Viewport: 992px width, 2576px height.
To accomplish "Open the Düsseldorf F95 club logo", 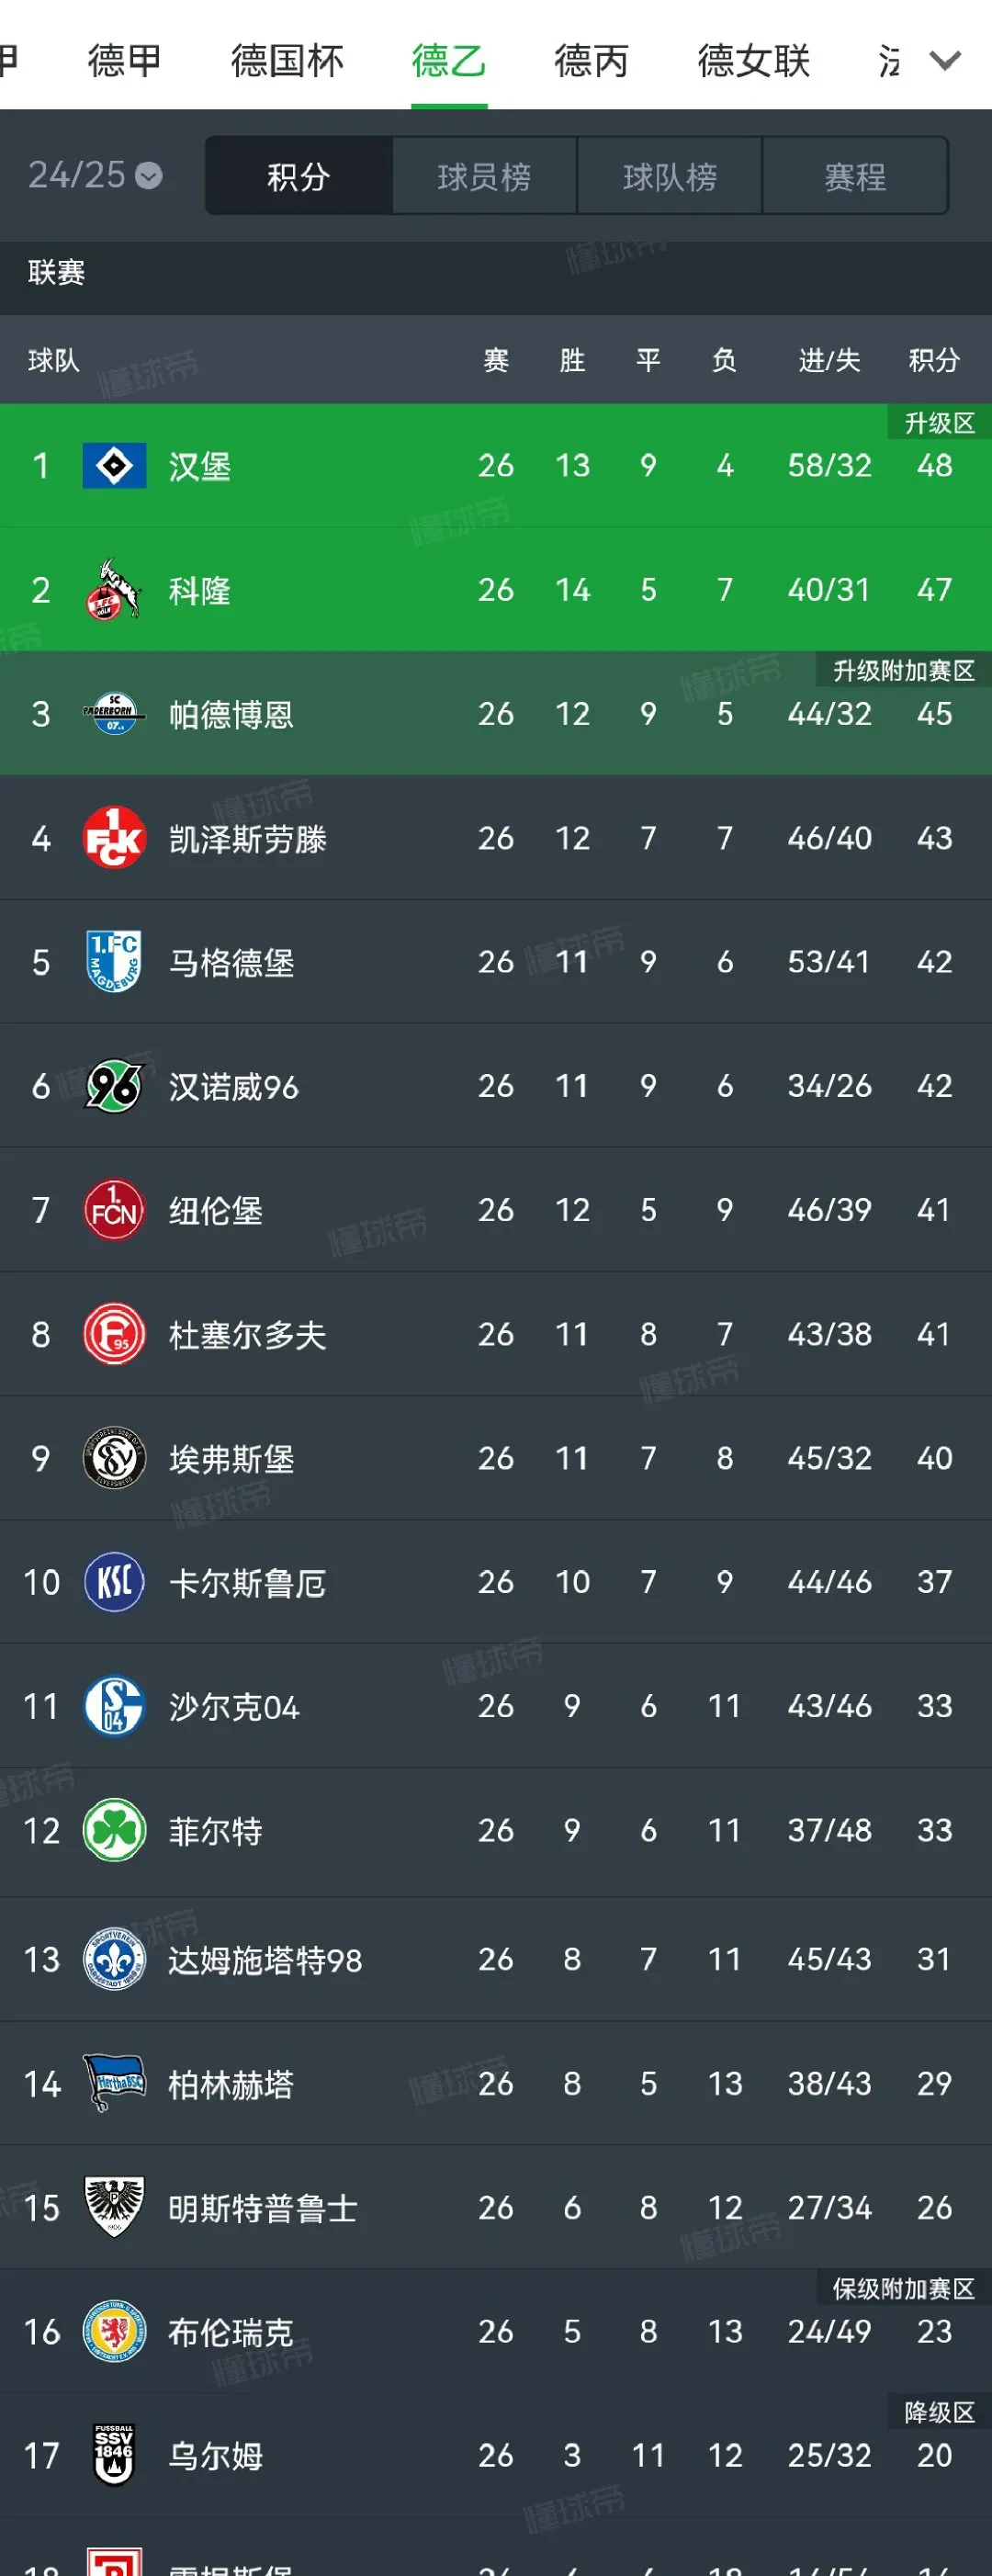I will pyautogui.click(x=113, y=1334).
